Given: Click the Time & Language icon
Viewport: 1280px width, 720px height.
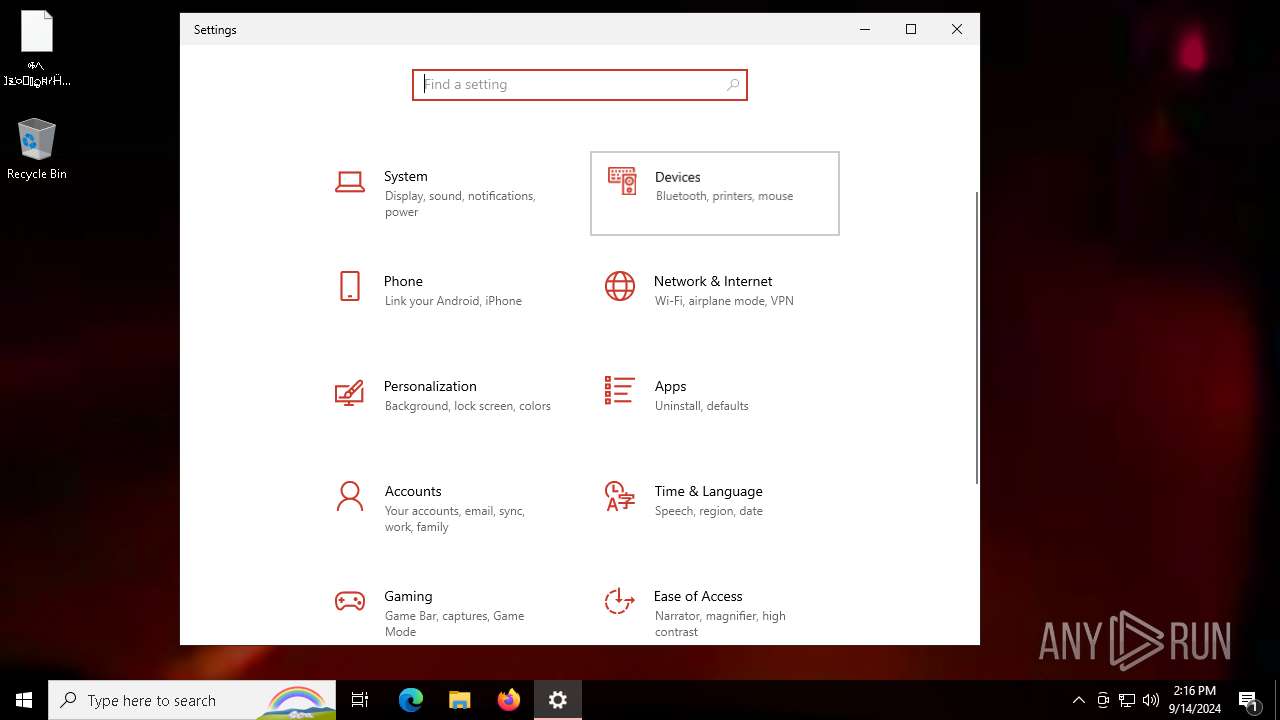Looking at the screenshot, I should [x=620, y=496].
